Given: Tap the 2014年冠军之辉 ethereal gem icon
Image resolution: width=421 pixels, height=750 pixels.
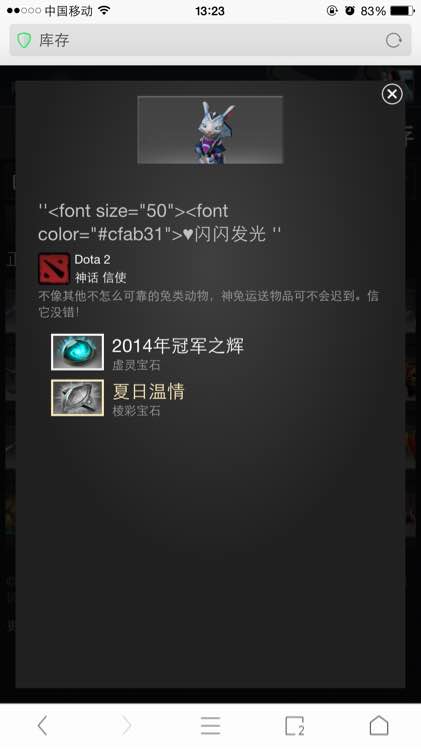Looking at the screenshot, I should coord(78,352).
